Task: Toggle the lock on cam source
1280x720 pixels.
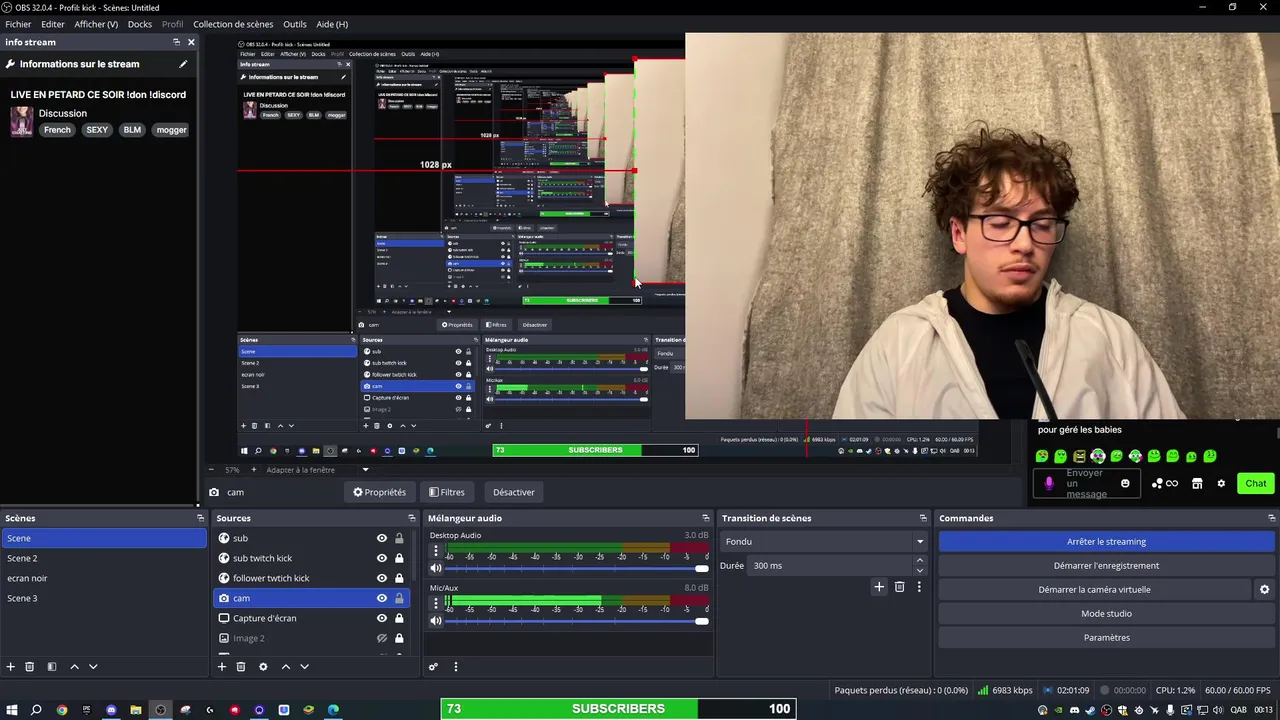Action: pyautogui.click(x=399, y=598)
